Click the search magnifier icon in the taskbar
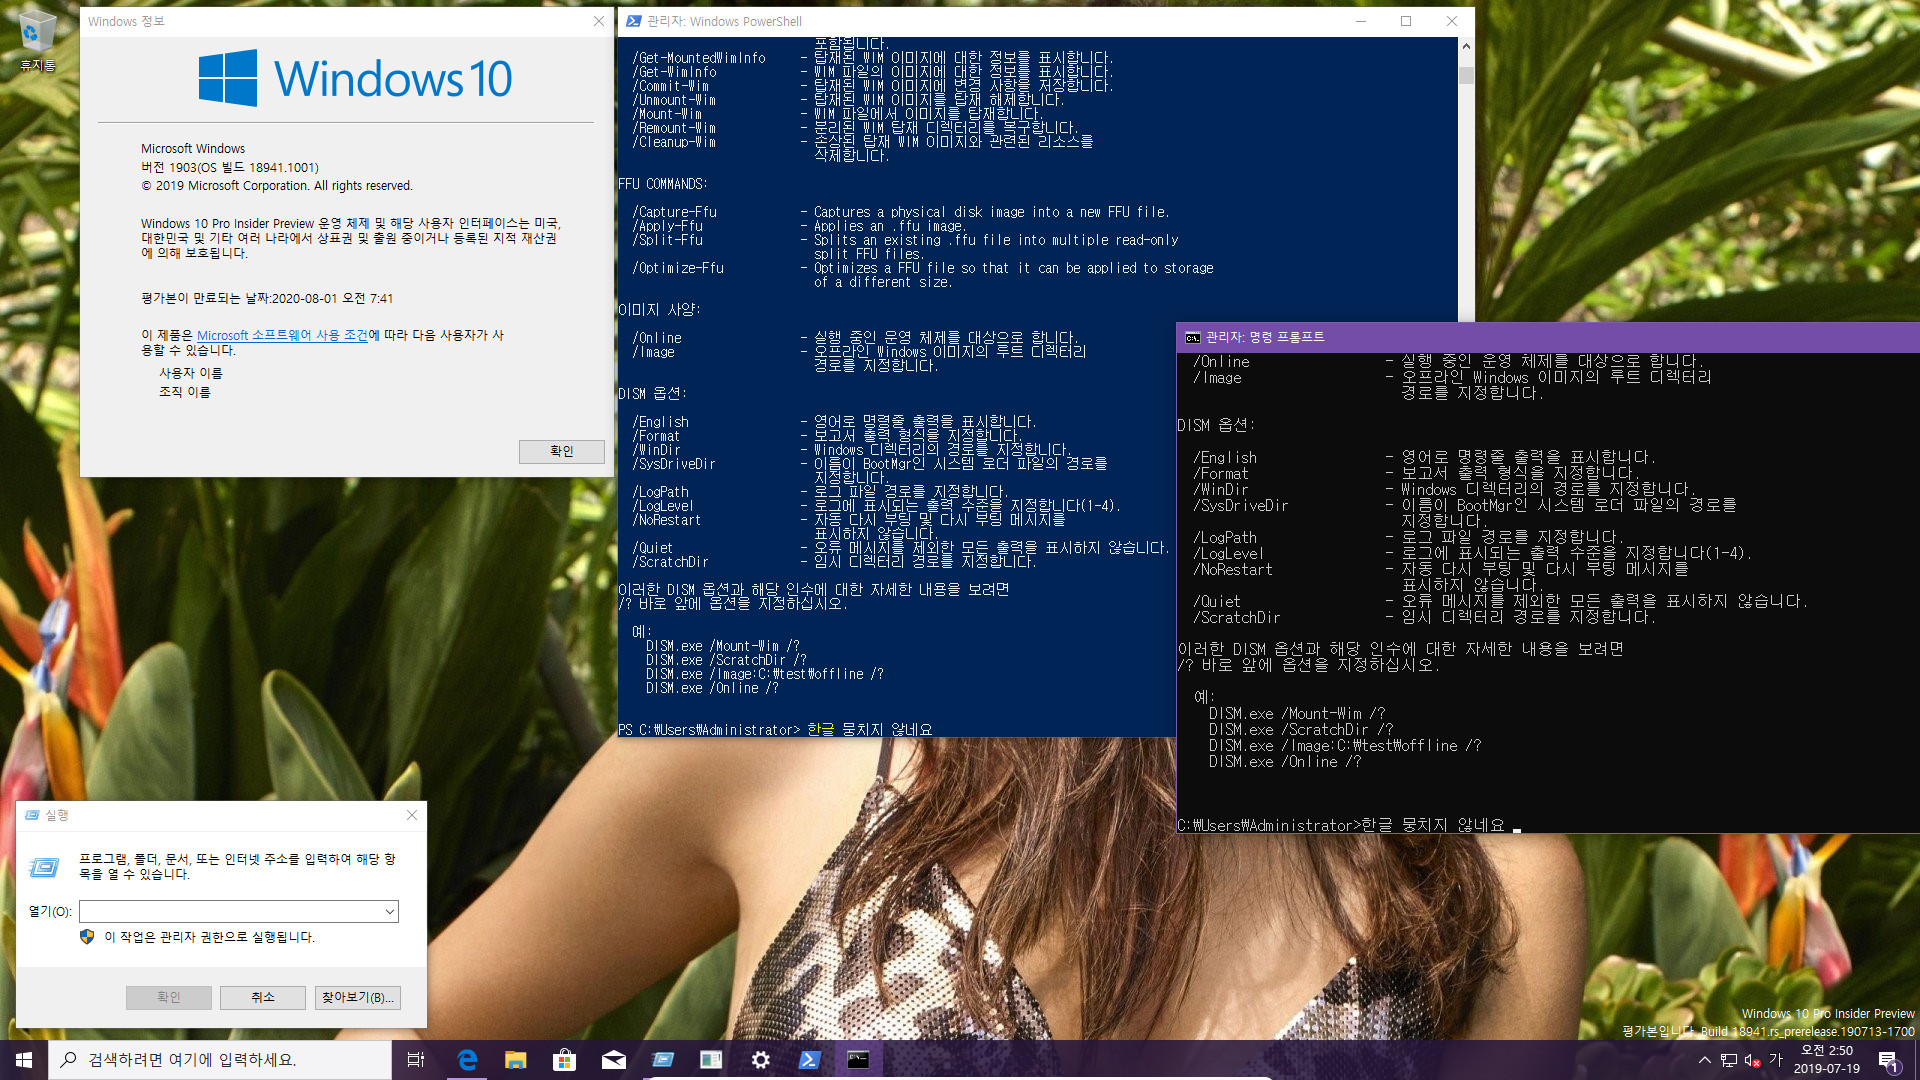1920x1080 pixels. [x=68, y=1060]
